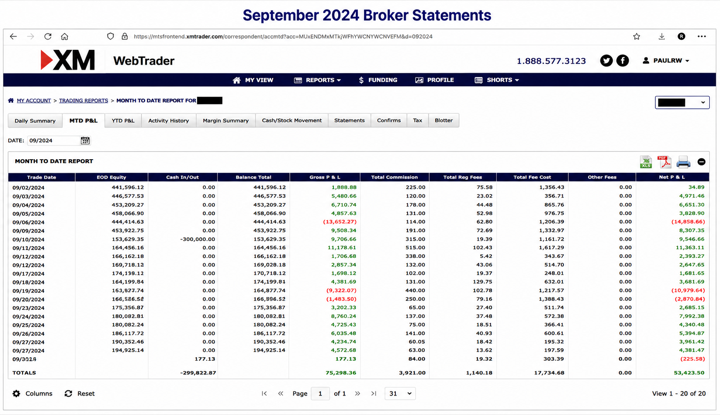Click the browser forward arrow
Screen dimensions: 720x415
[x=30, y=36]
